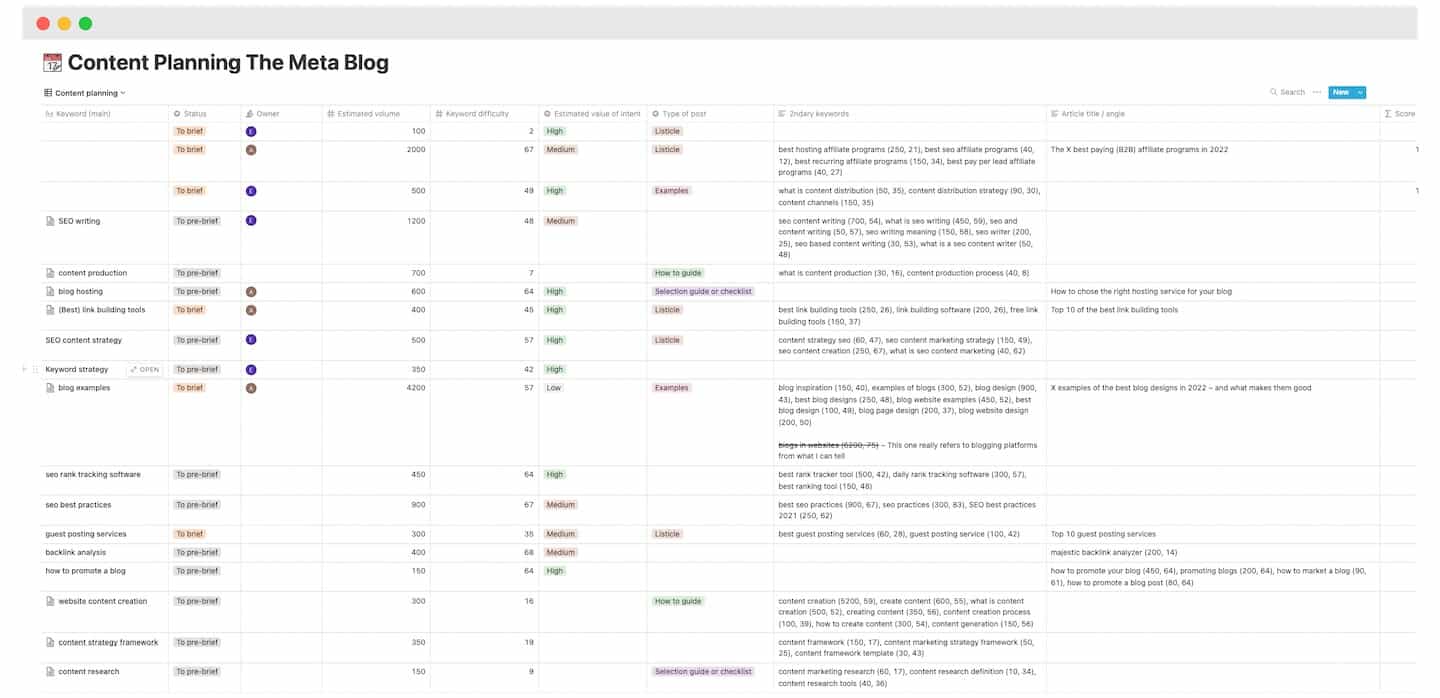Click the calendar page icon beside the title

tap(52, 62)
